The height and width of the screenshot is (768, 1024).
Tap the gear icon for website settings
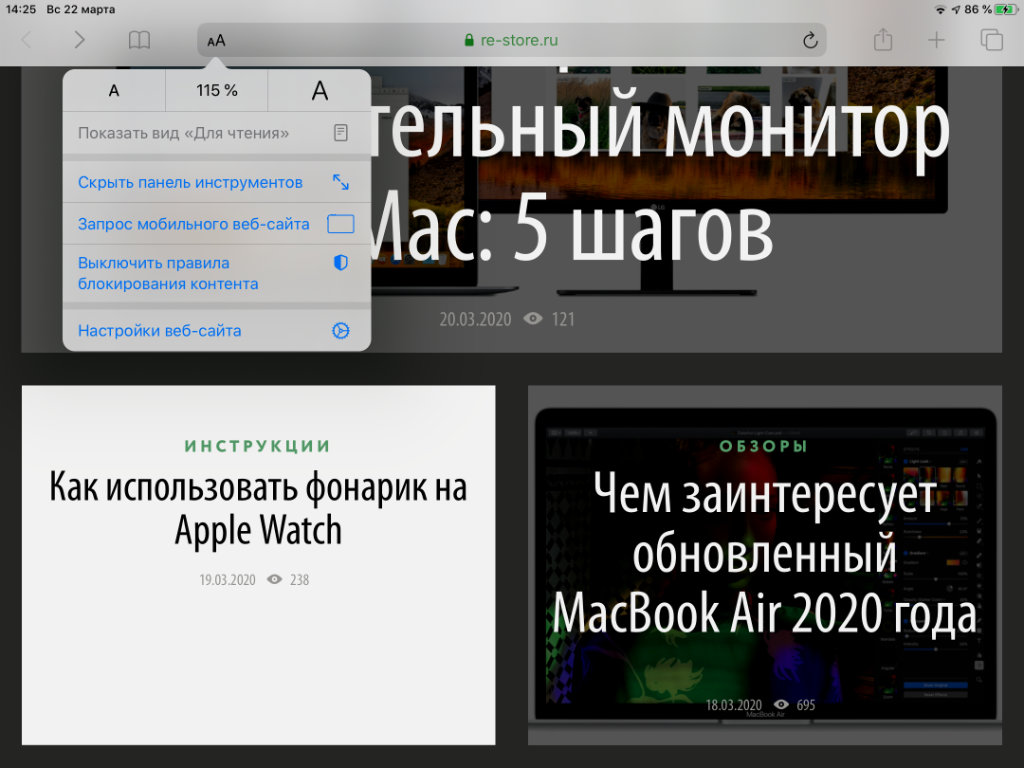point(340,331)
